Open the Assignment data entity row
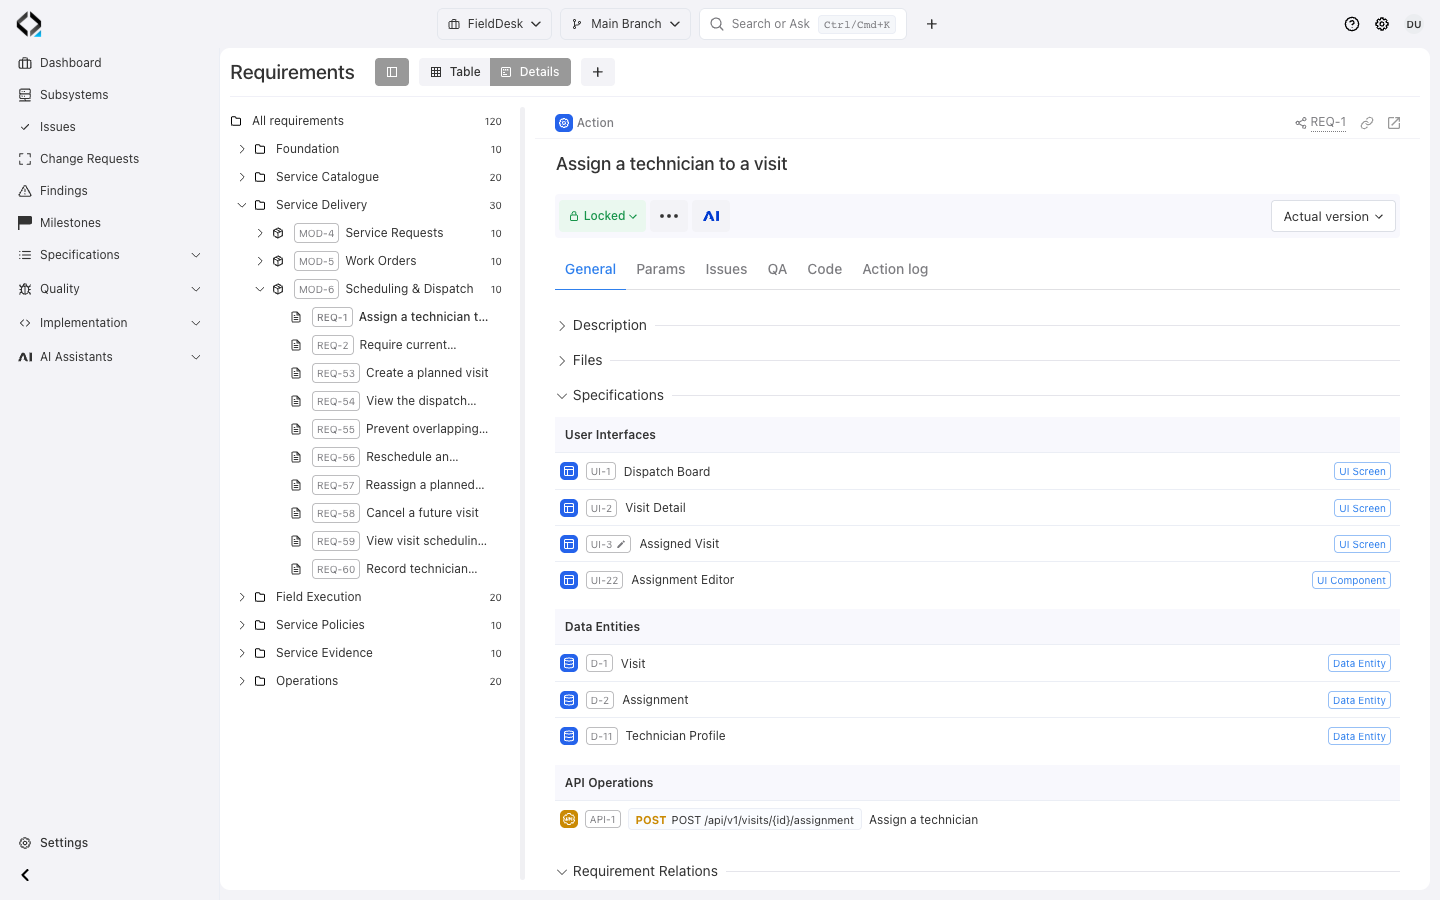Image resolution: width=1440 pixels, height=900 pixels. tap(977, 700)
